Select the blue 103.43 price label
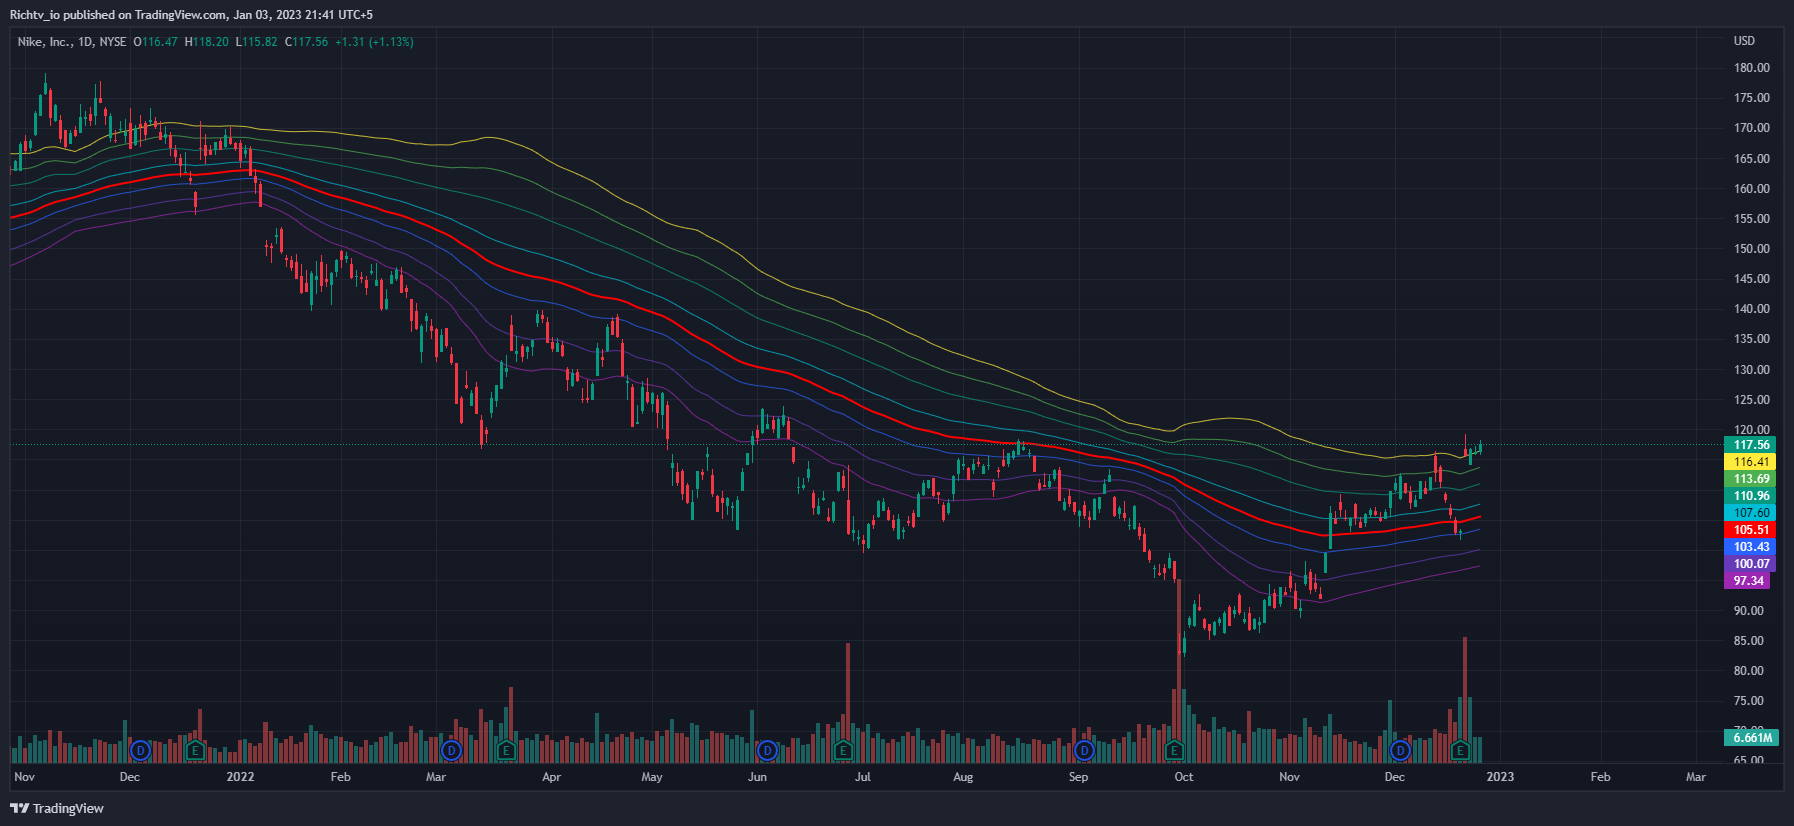 click(1751, 547)
